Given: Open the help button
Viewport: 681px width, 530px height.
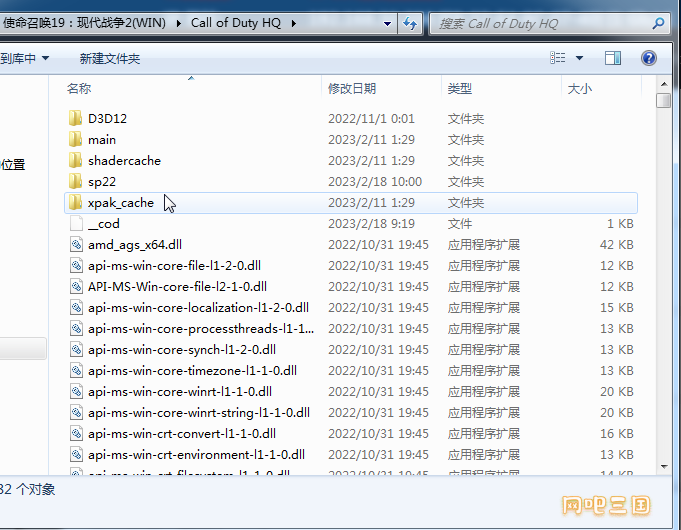Looking at the screenshot, I should [648, 58].
